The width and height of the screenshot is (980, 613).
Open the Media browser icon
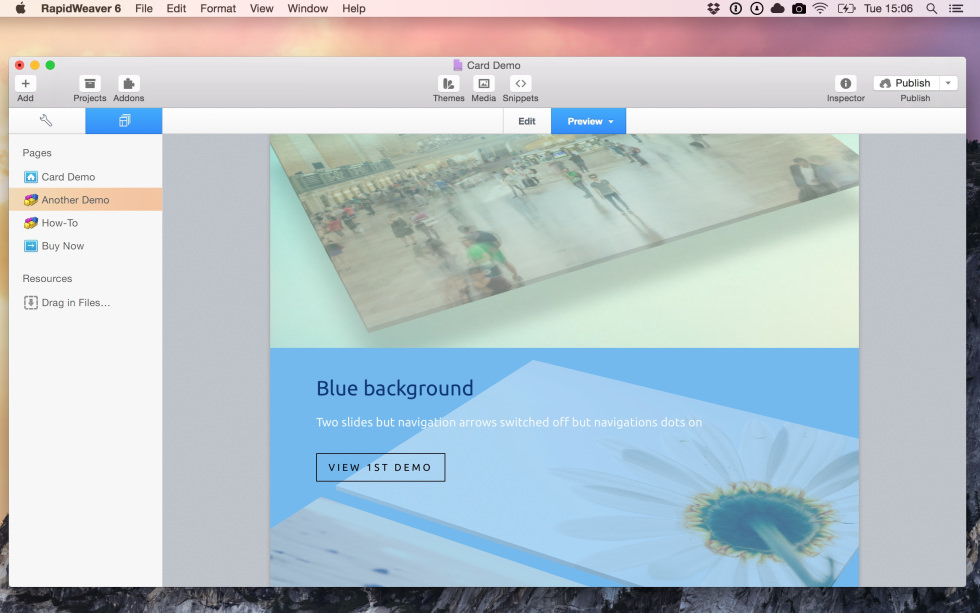tap(484, 84)
